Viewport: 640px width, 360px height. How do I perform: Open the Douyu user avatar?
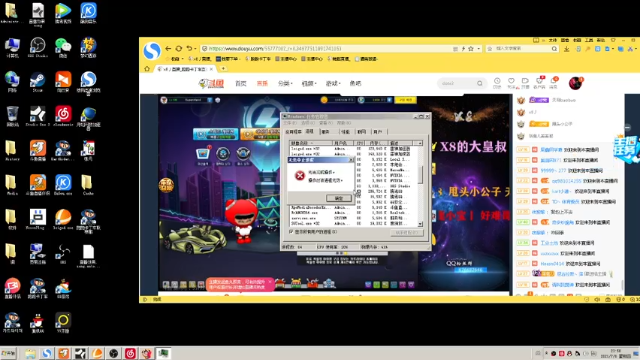point(575,83)
